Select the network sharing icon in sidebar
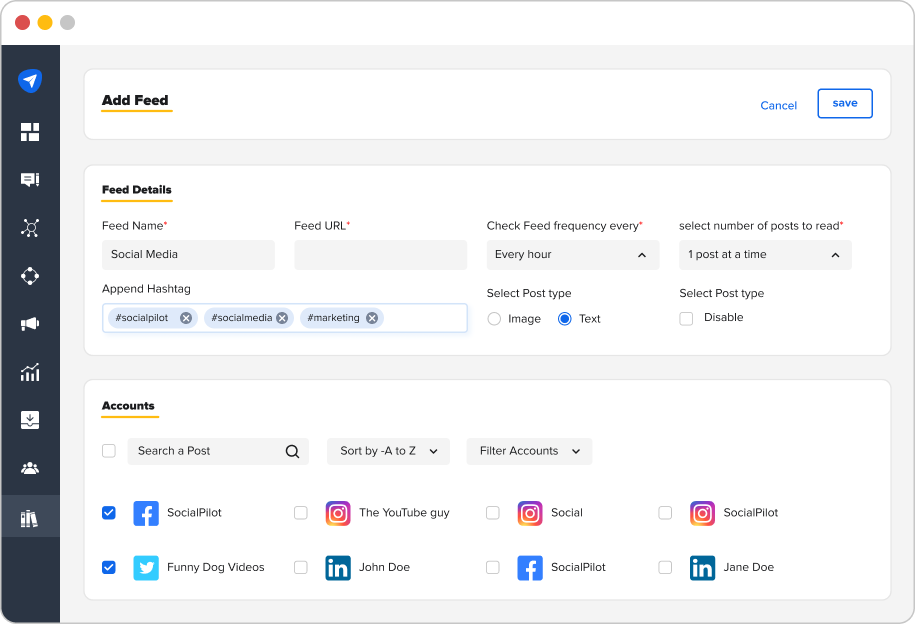 click(30, 228)
